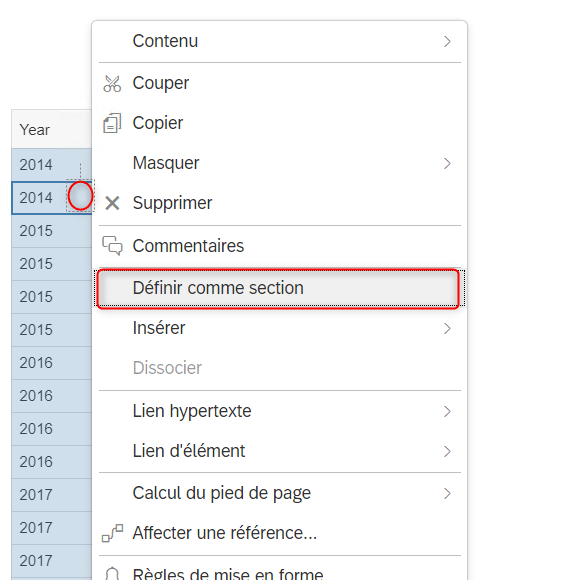
Task: Expand the Contenu submenu arrow
Action: point(447,41)
